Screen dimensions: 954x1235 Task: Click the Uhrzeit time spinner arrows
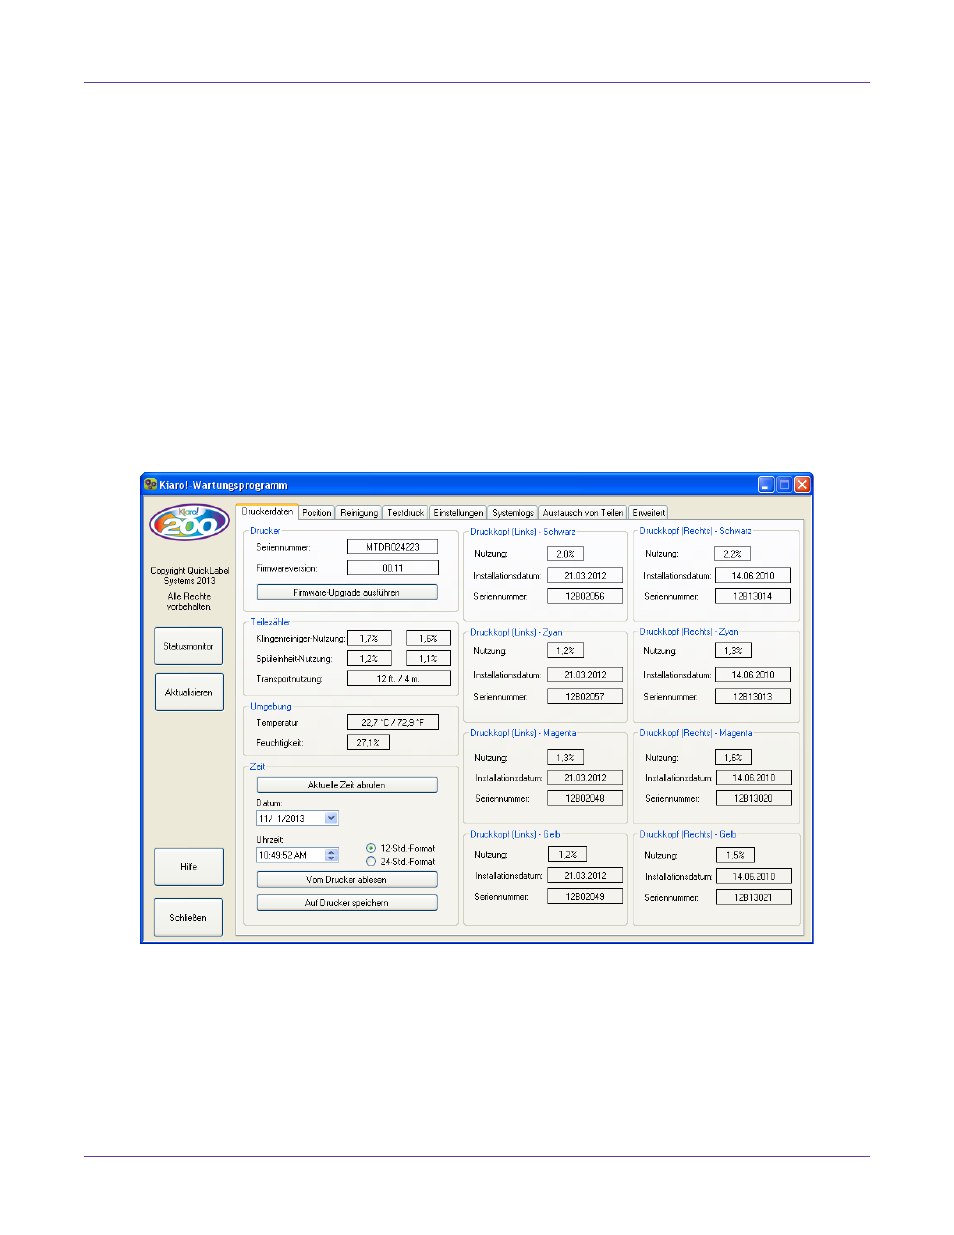pyautogui.click(x=332, y=855)
